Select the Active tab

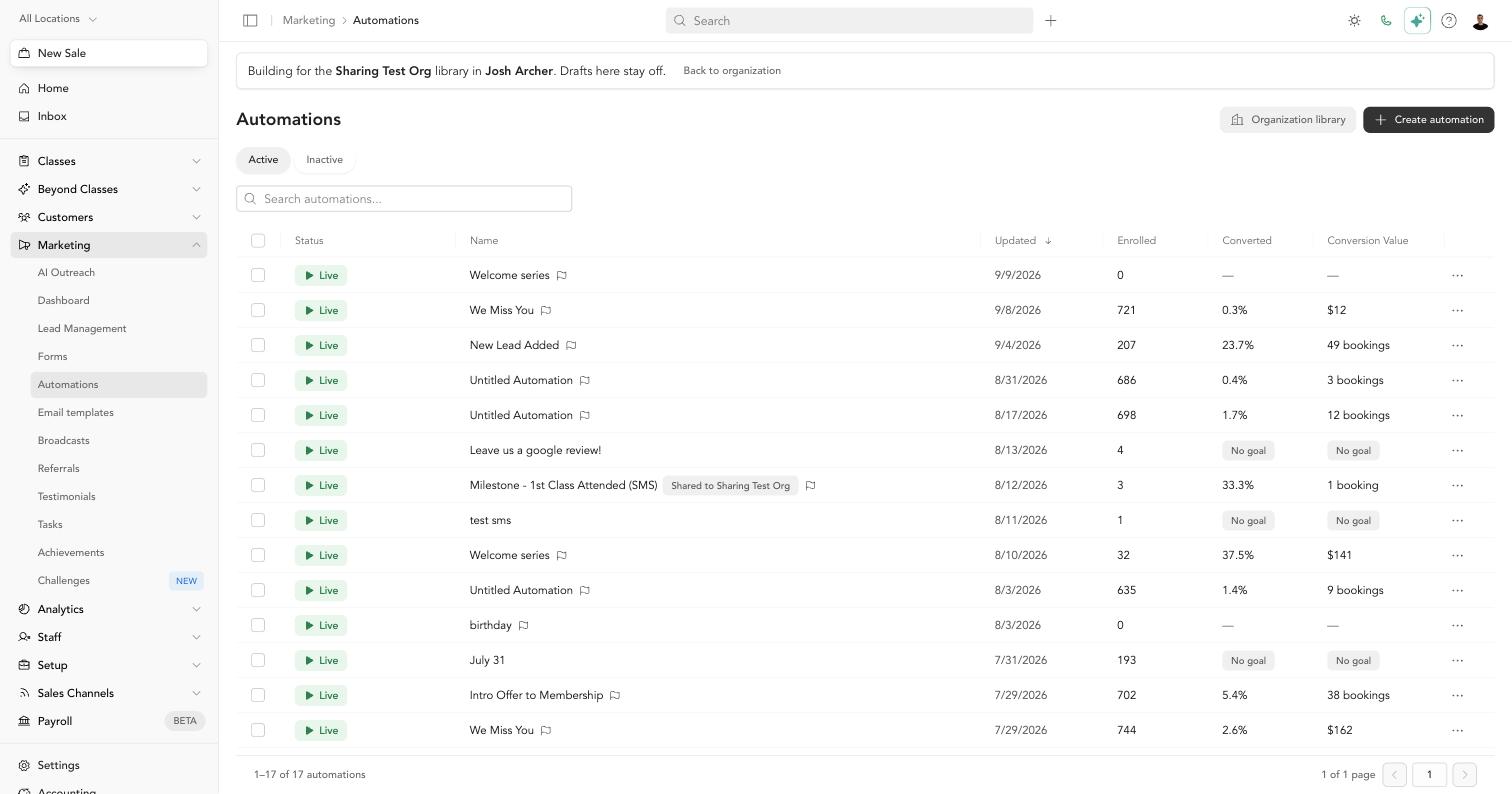[x=263, y=160]
